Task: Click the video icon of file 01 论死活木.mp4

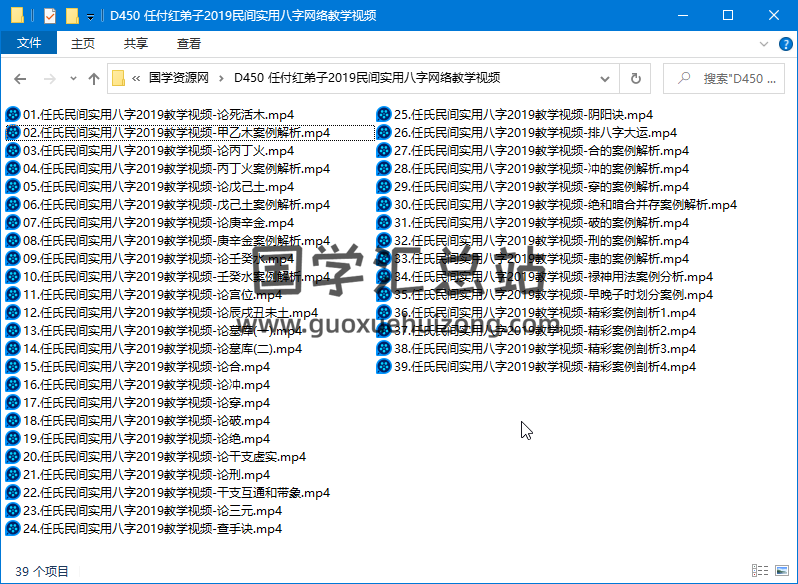Action: [x=13, y=114]
